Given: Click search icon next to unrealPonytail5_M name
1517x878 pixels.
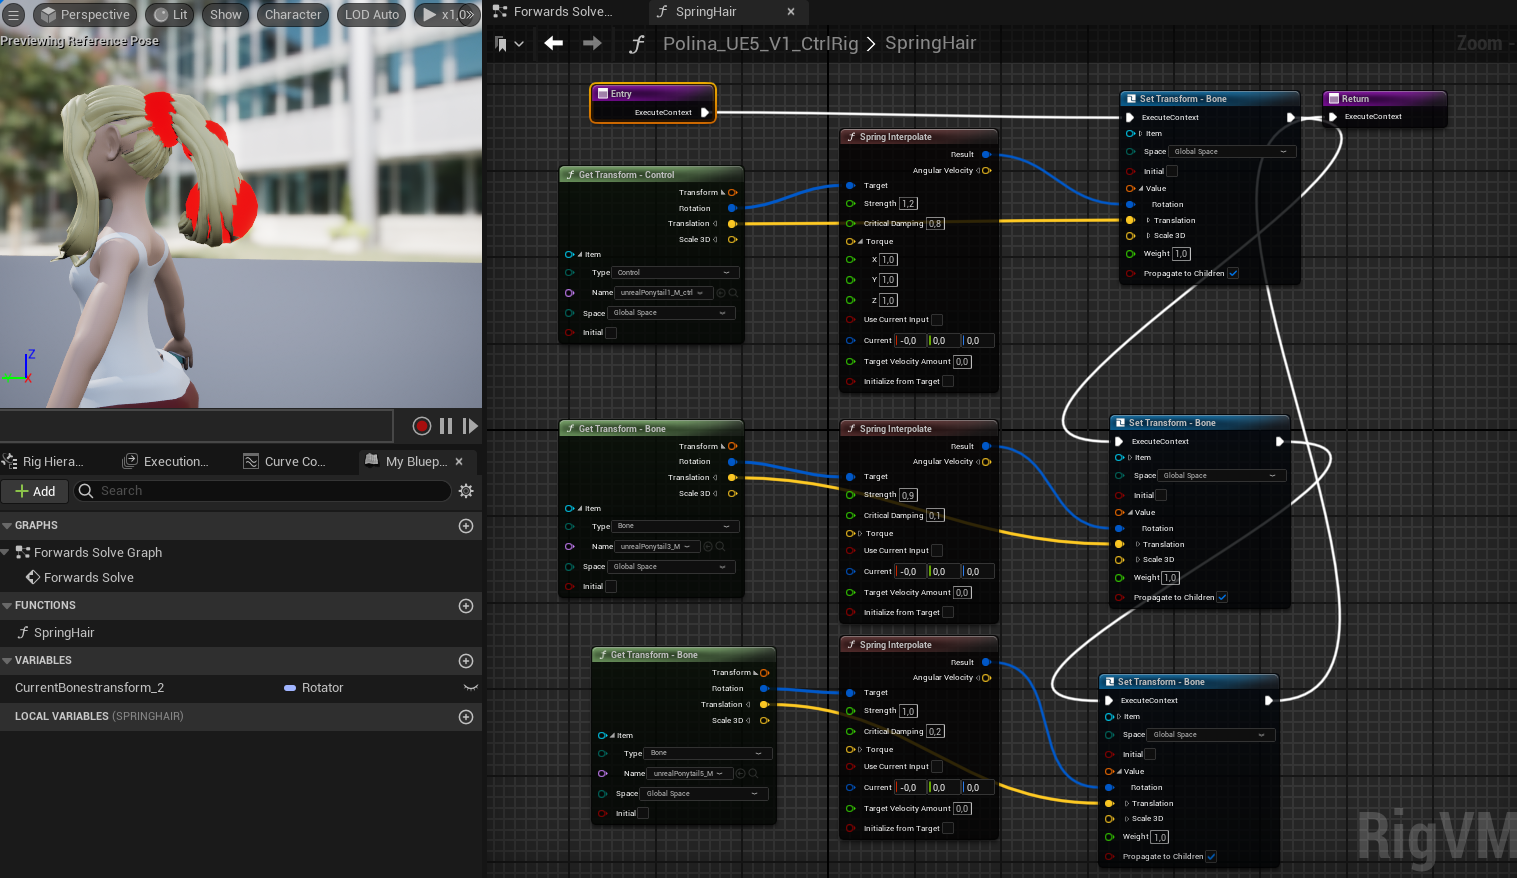Looking at the screenshot, I should point(752,774).
